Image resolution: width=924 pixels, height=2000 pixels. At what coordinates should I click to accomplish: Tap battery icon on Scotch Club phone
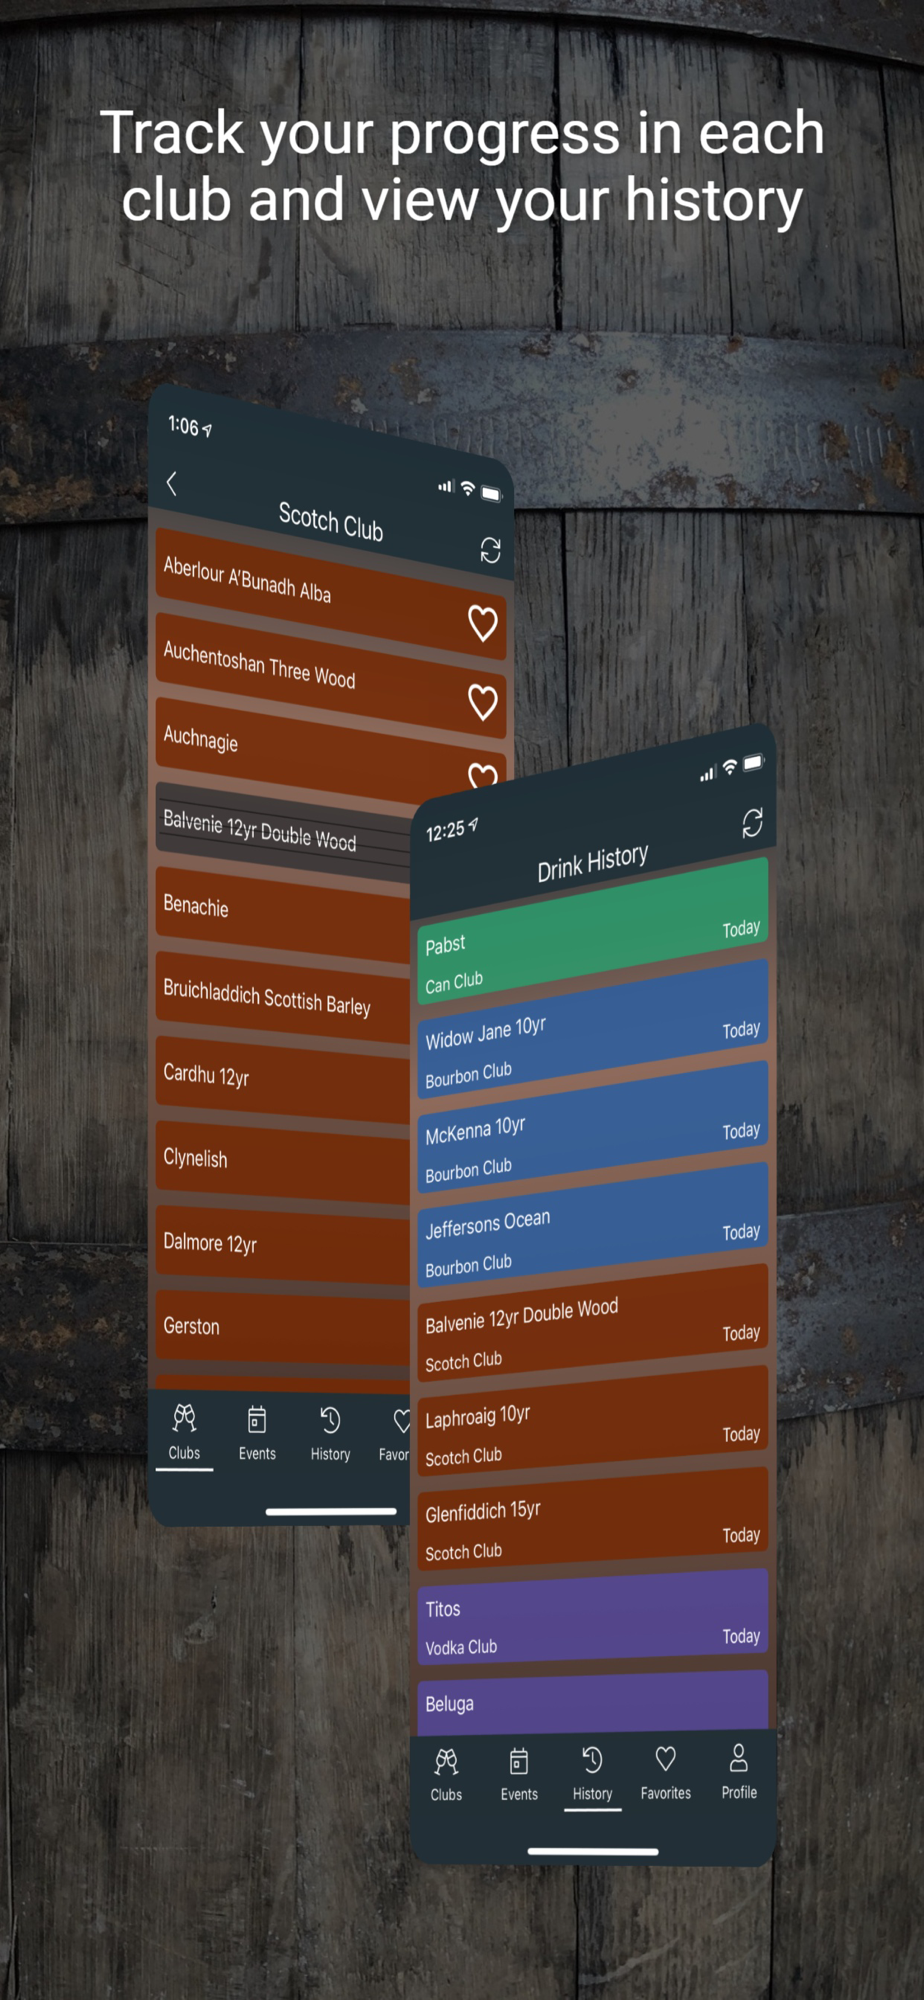pyautogui.click(x=491, y=493)
